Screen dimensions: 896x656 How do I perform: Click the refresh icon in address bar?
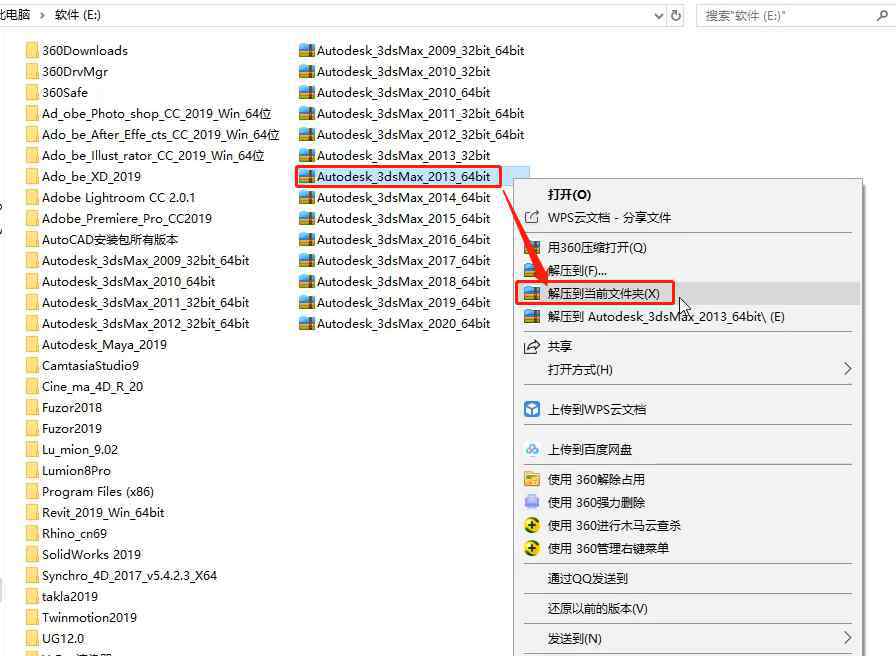pyautogui.click(x=676, y=15)
